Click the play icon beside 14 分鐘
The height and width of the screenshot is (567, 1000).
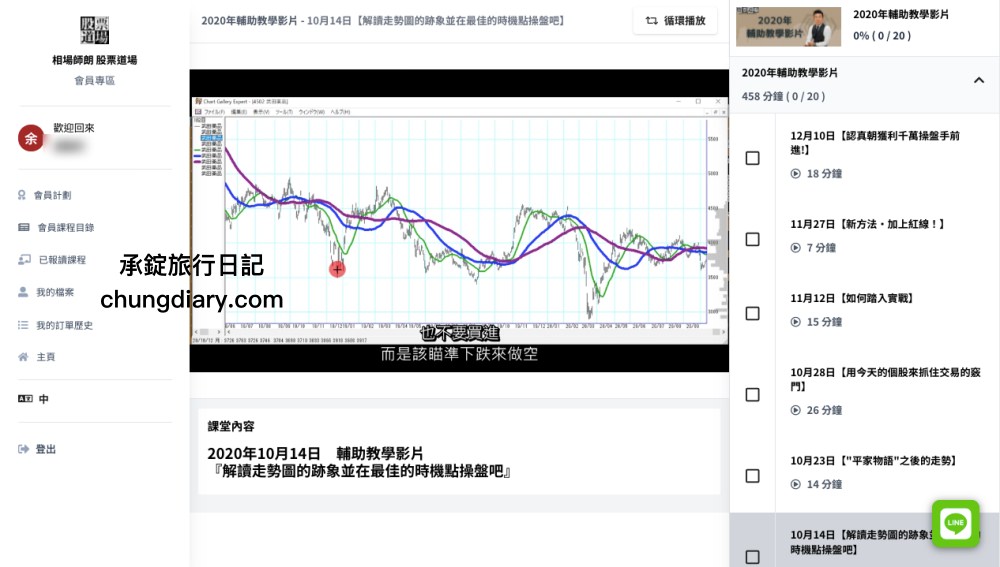[795, 484]
